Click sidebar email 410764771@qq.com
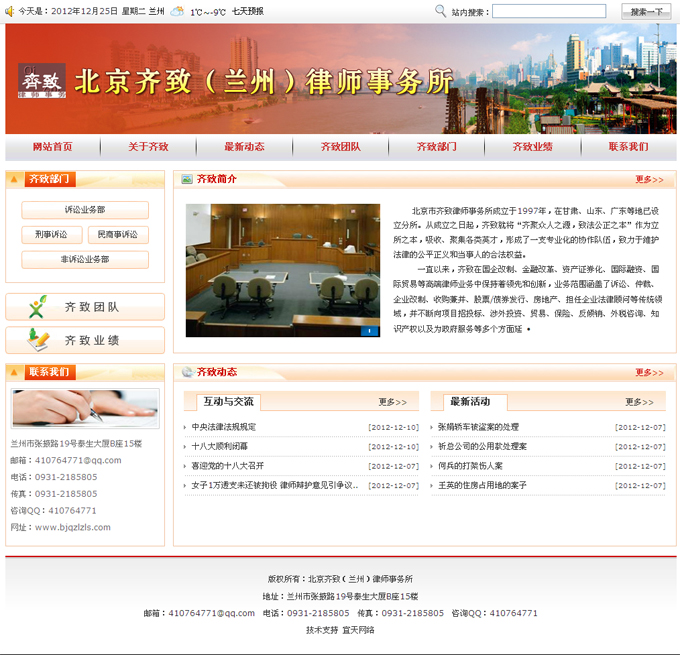The width and height of the screenshot is (680, 655). pyautogui.click(x=78, y=460)
